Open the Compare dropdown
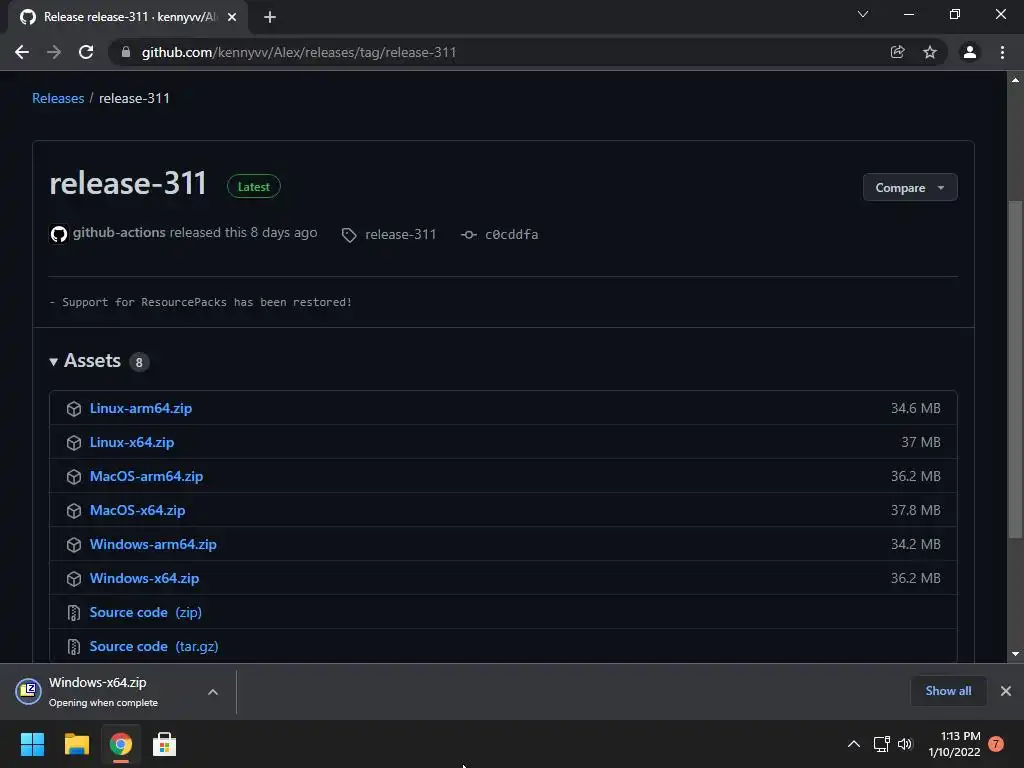The image size is (1024, 768). pyautogui.click(x=910, y=187)
